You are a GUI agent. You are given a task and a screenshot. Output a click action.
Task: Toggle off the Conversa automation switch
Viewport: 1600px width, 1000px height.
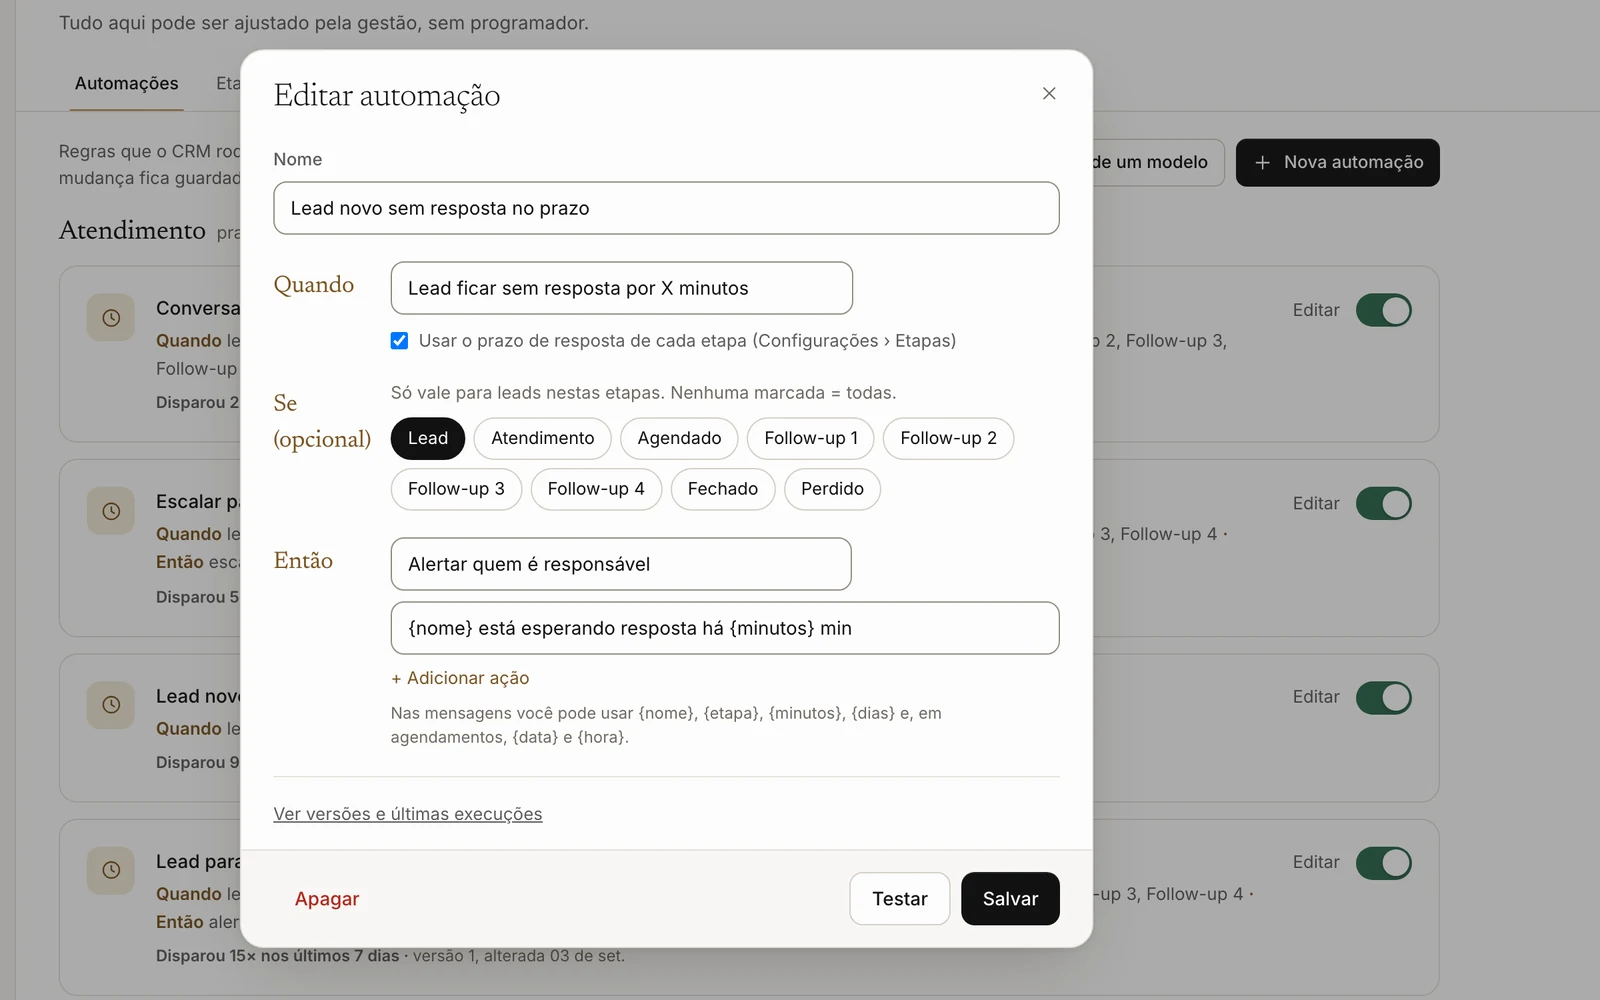click(1384, 310)
